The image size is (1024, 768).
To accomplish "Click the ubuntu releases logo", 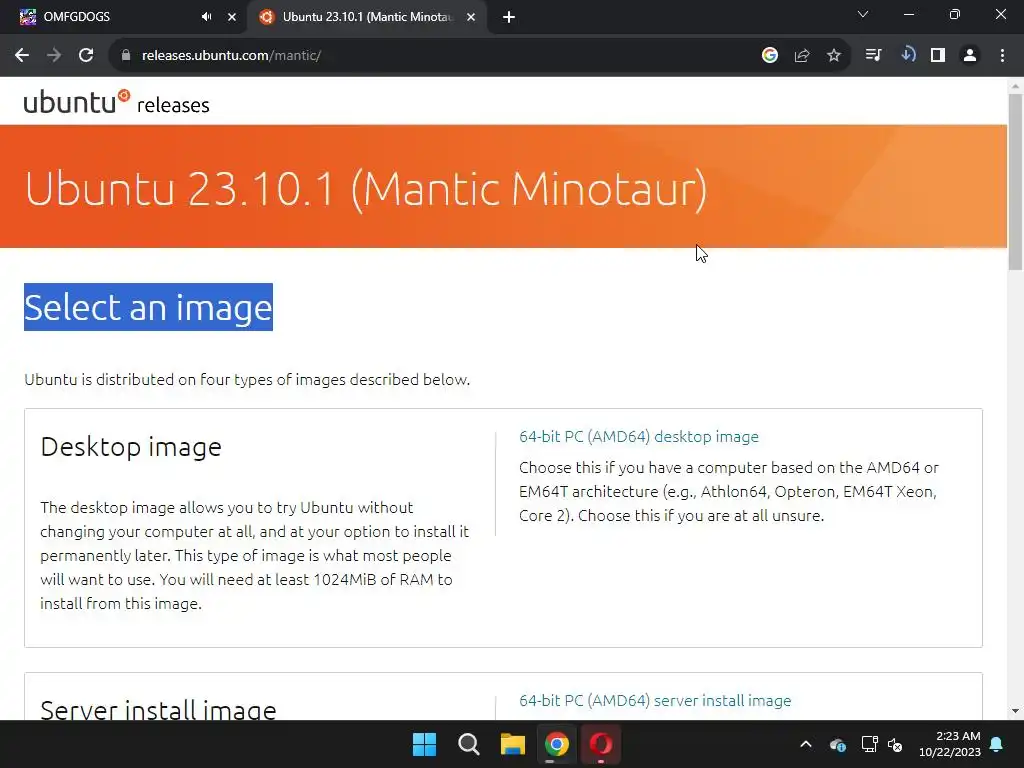I will click(116, 103).
